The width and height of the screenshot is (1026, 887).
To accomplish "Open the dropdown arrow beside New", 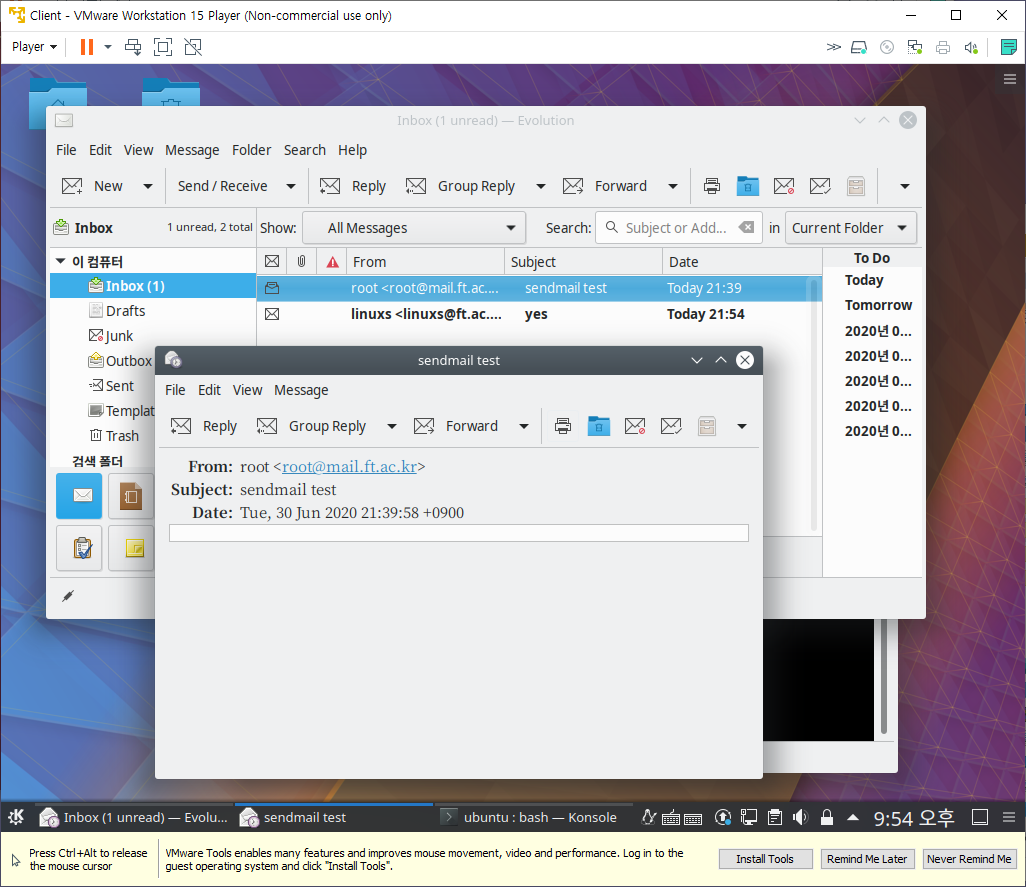I will pyautogui.click(x=148, y=186).
